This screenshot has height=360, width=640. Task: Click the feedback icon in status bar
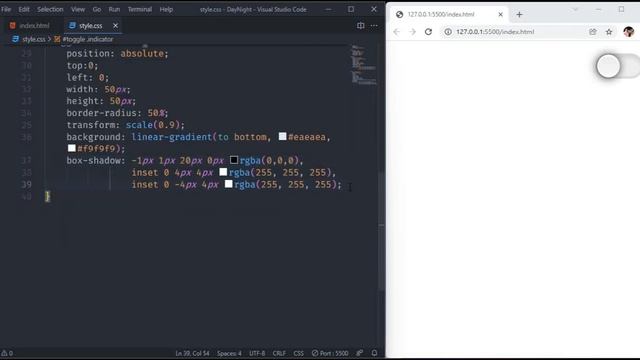click(360, 353)
